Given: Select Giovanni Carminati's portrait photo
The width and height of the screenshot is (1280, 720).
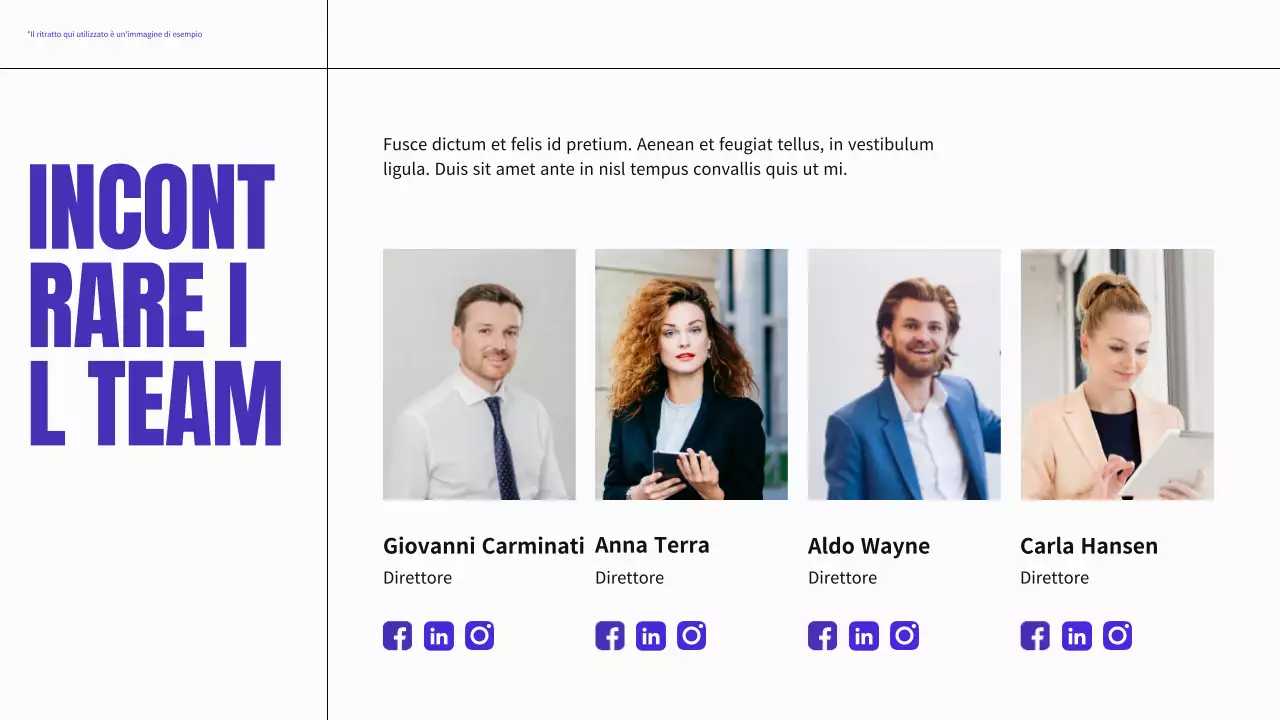Looking at the screenshot, I should pyautogui.click(x=479, y=374).
